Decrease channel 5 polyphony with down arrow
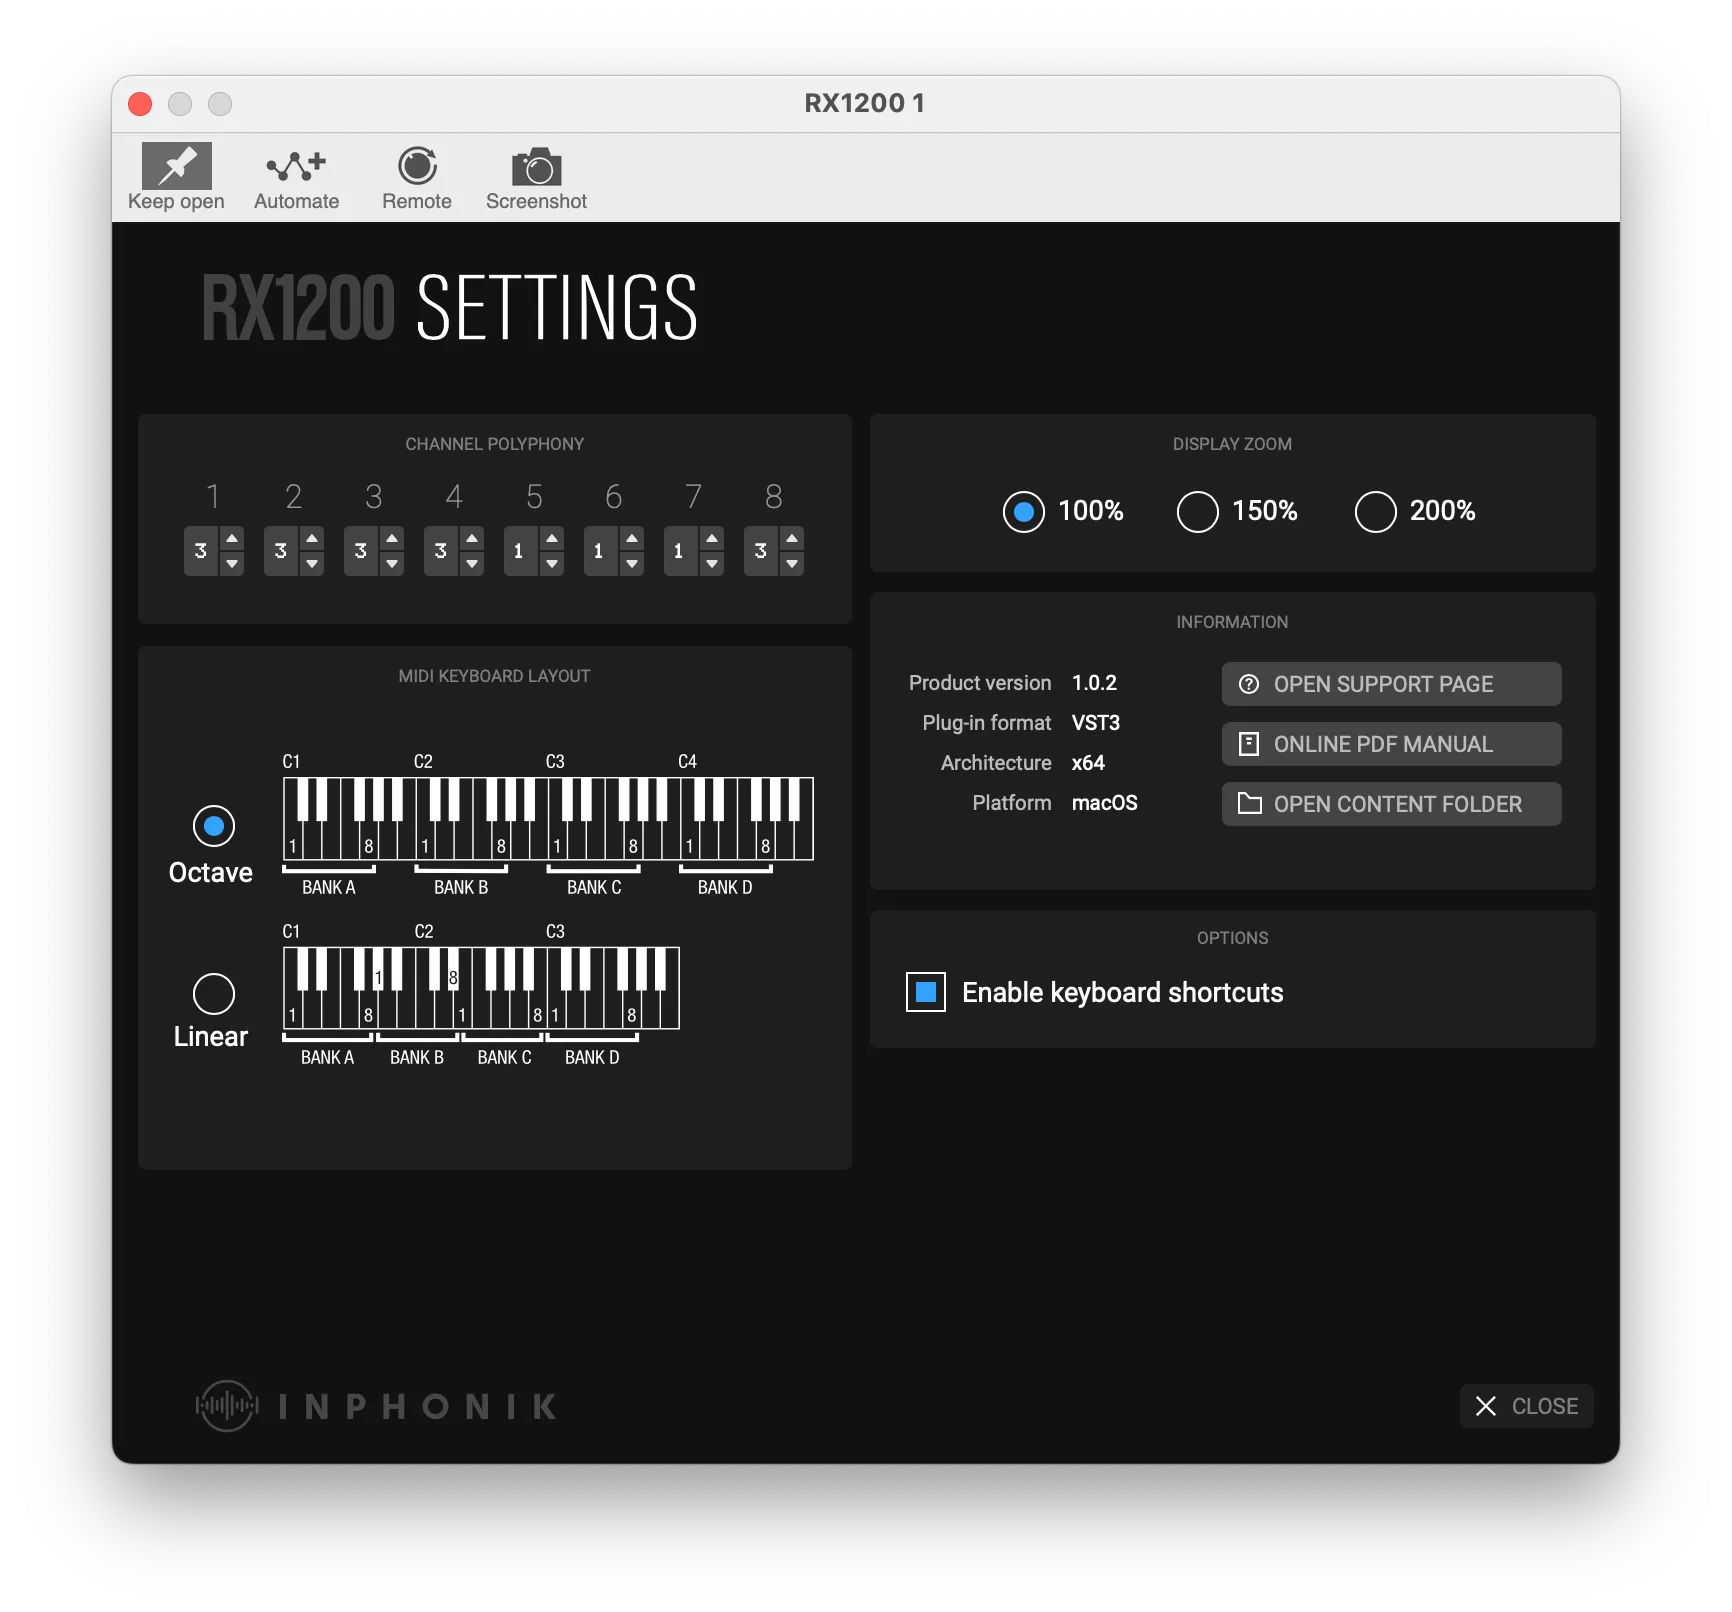The height and width of the screenshot is (1612, 1732). click(x=552, y=563)
